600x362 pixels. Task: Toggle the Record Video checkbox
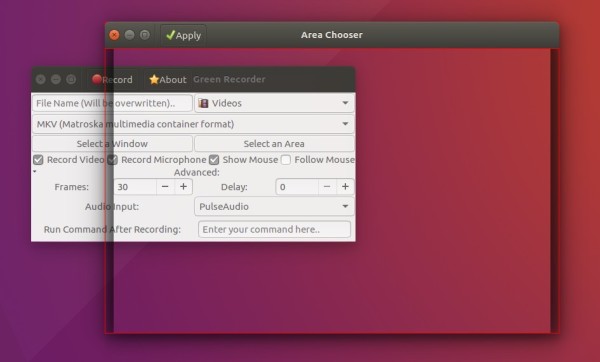tap(38, 160)
